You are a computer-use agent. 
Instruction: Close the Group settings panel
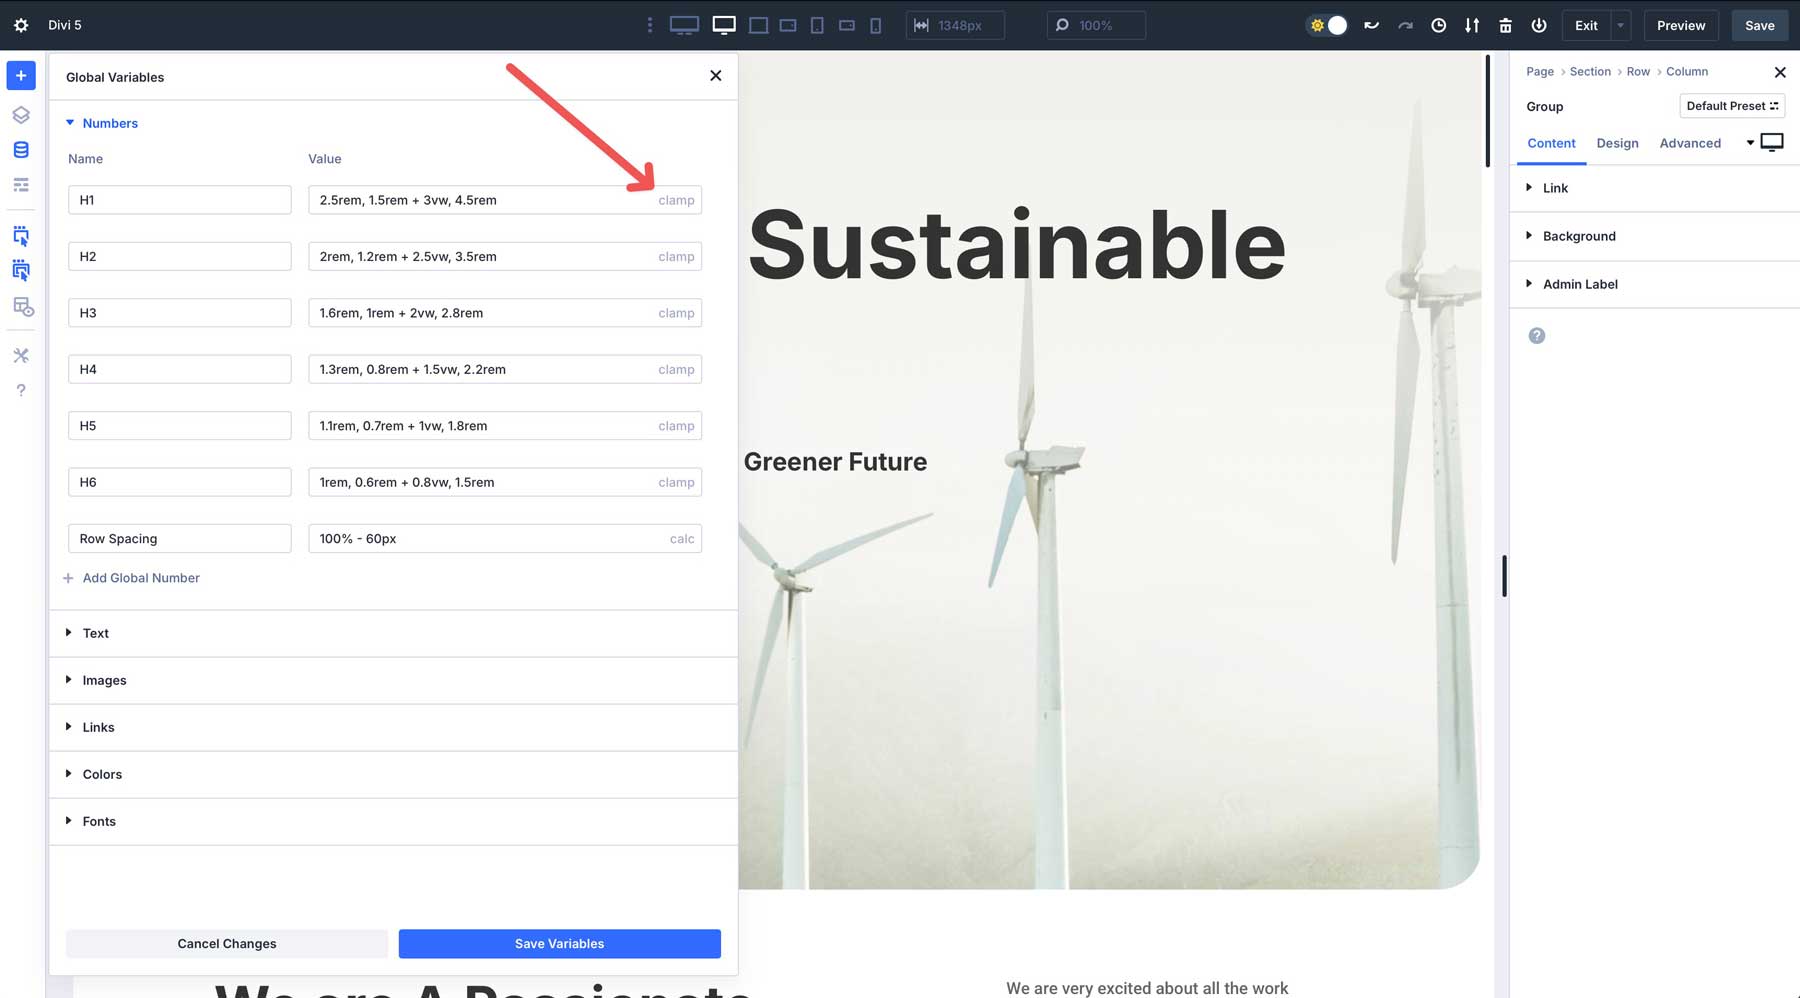1780,72
